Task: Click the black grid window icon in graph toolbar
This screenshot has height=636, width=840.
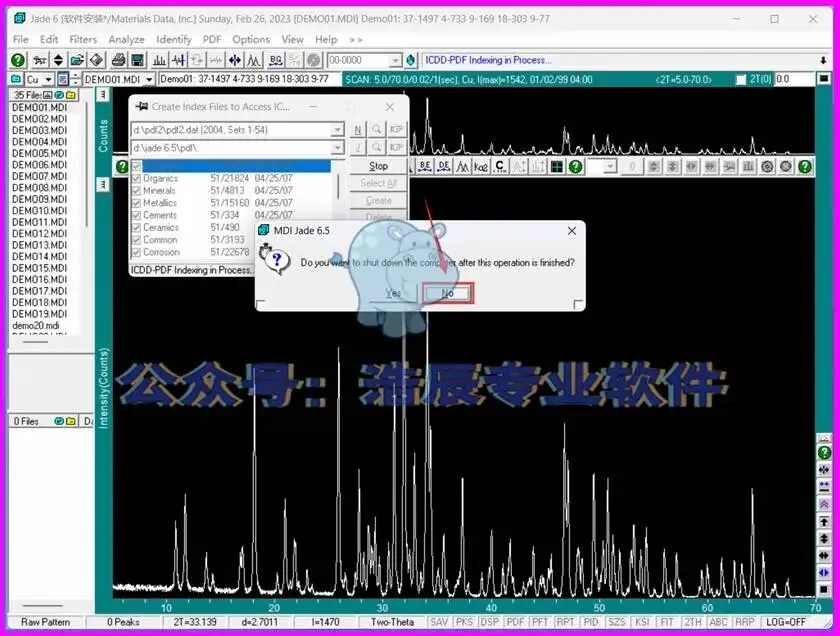Action: coord(557,167)
